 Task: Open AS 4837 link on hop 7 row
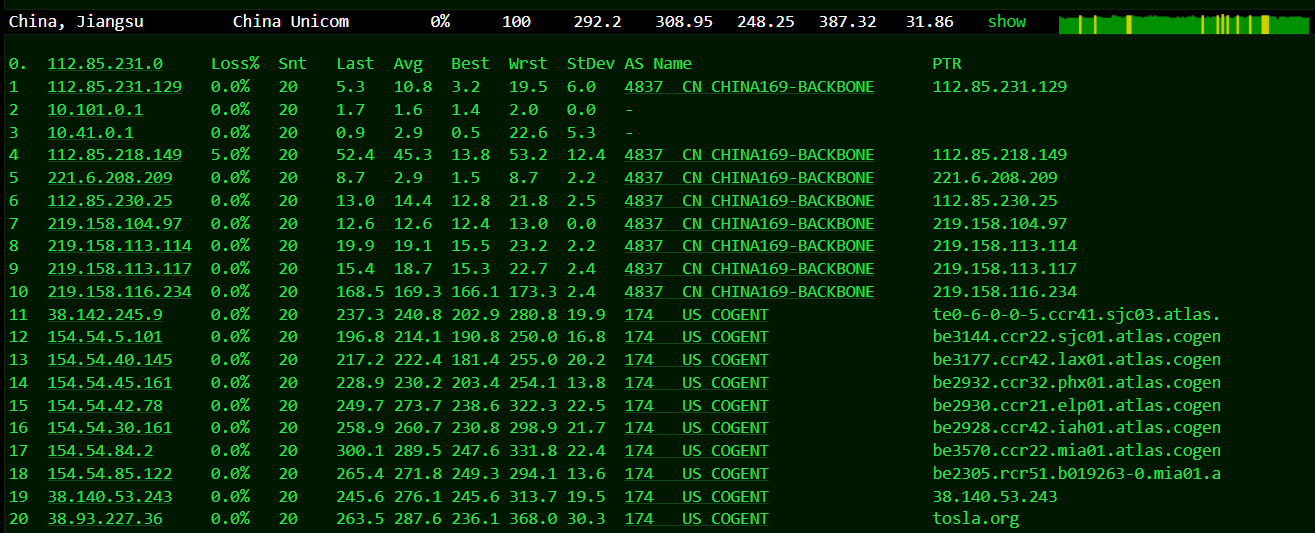click(644, 224)
